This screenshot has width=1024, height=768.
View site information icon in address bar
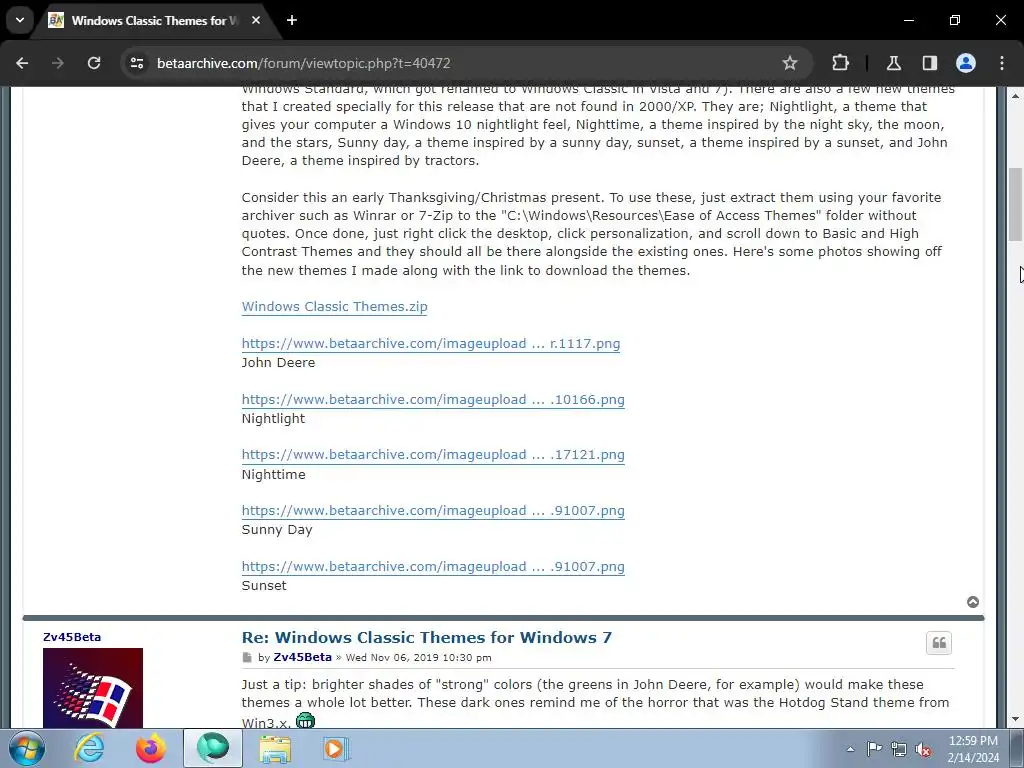(137, 63)
